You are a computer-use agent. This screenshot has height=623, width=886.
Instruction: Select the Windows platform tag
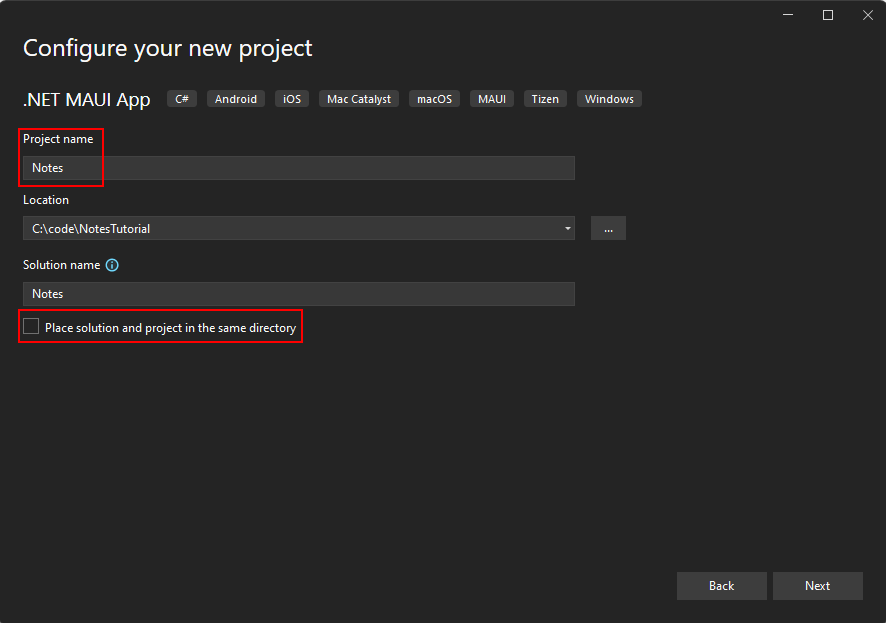pos(608,98)
